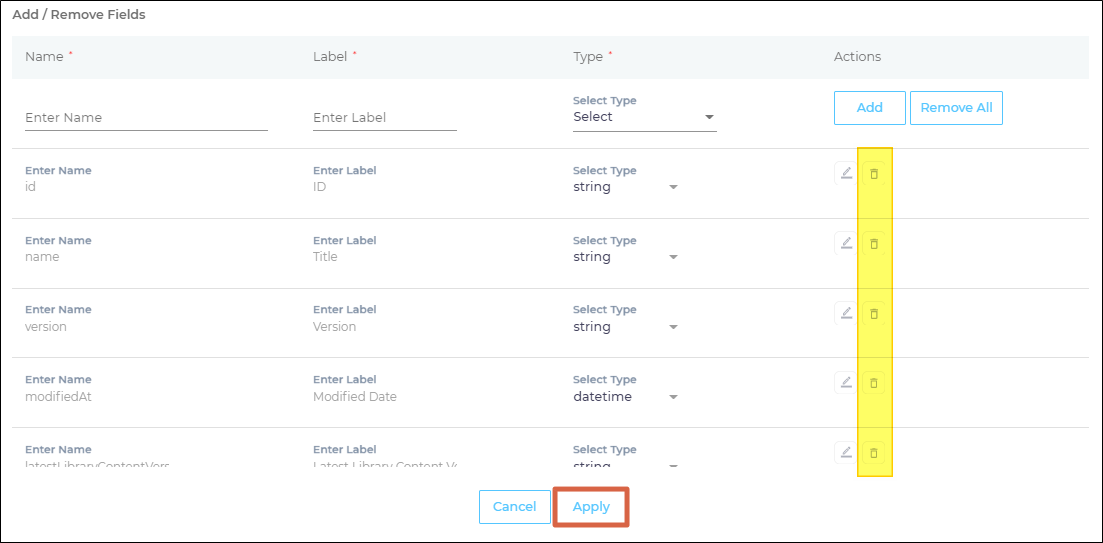Expand type dropdown for the id row
This screenshot has height=543, width=1103.
coord(625,187)
